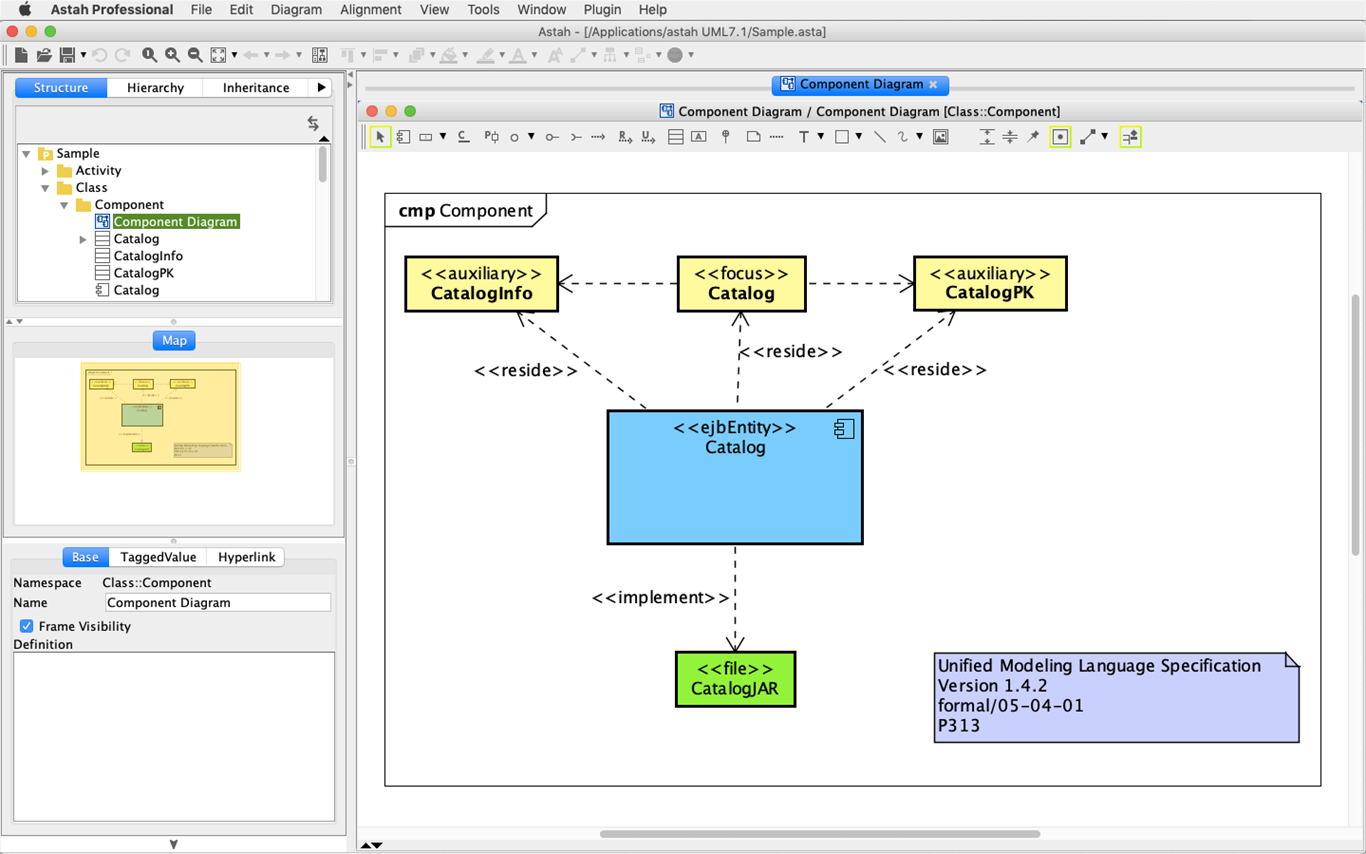Select the Insert image tool
The image size is (1366, 854).
(941, 137)
